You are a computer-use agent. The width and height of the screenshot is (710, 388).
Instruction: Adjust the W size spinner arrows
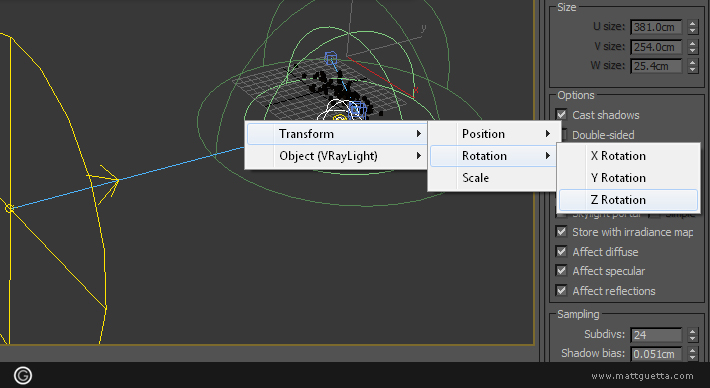coord(692,66)
